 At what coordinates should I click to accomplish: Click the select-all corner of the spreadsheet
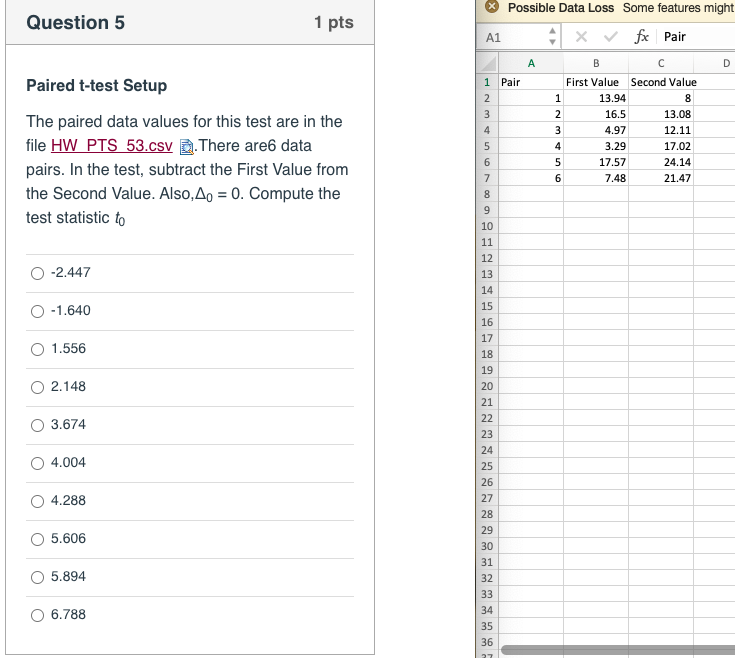pos(488,63)
